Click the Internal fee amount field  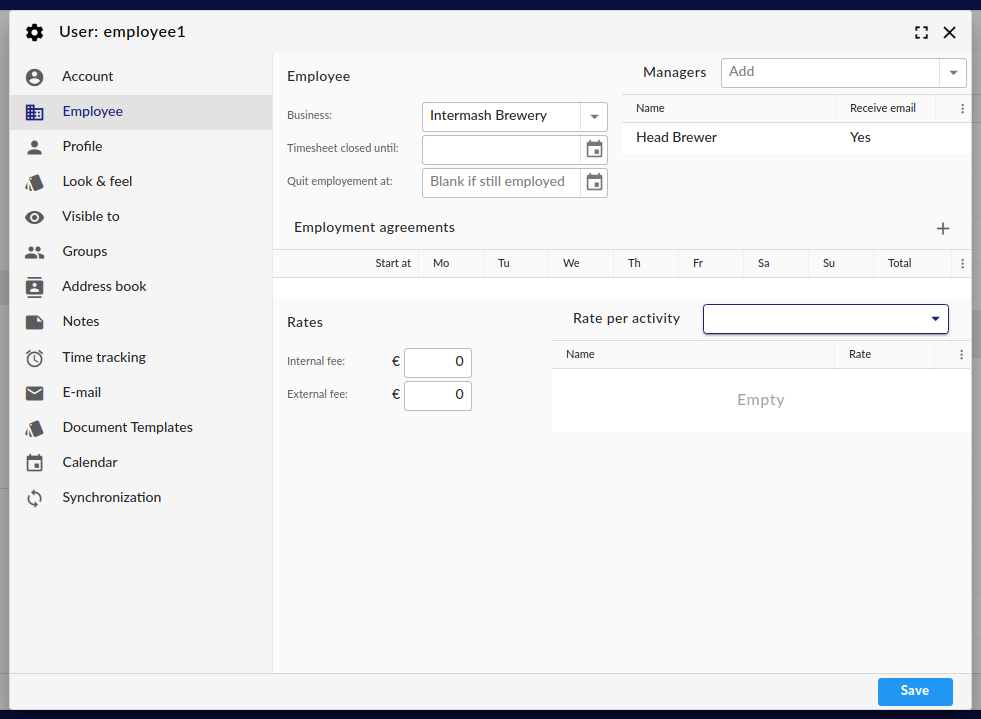tap(438, 362)
